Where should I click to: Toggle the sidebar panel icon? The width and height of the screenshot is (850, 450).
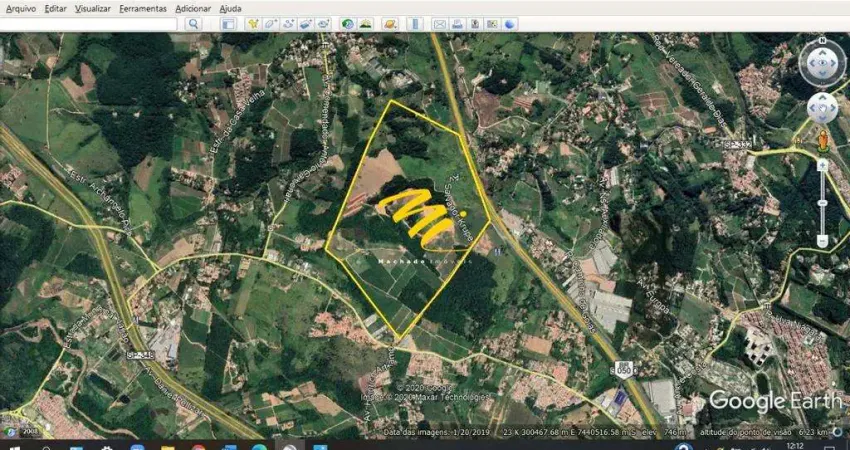tap(229, 24)
